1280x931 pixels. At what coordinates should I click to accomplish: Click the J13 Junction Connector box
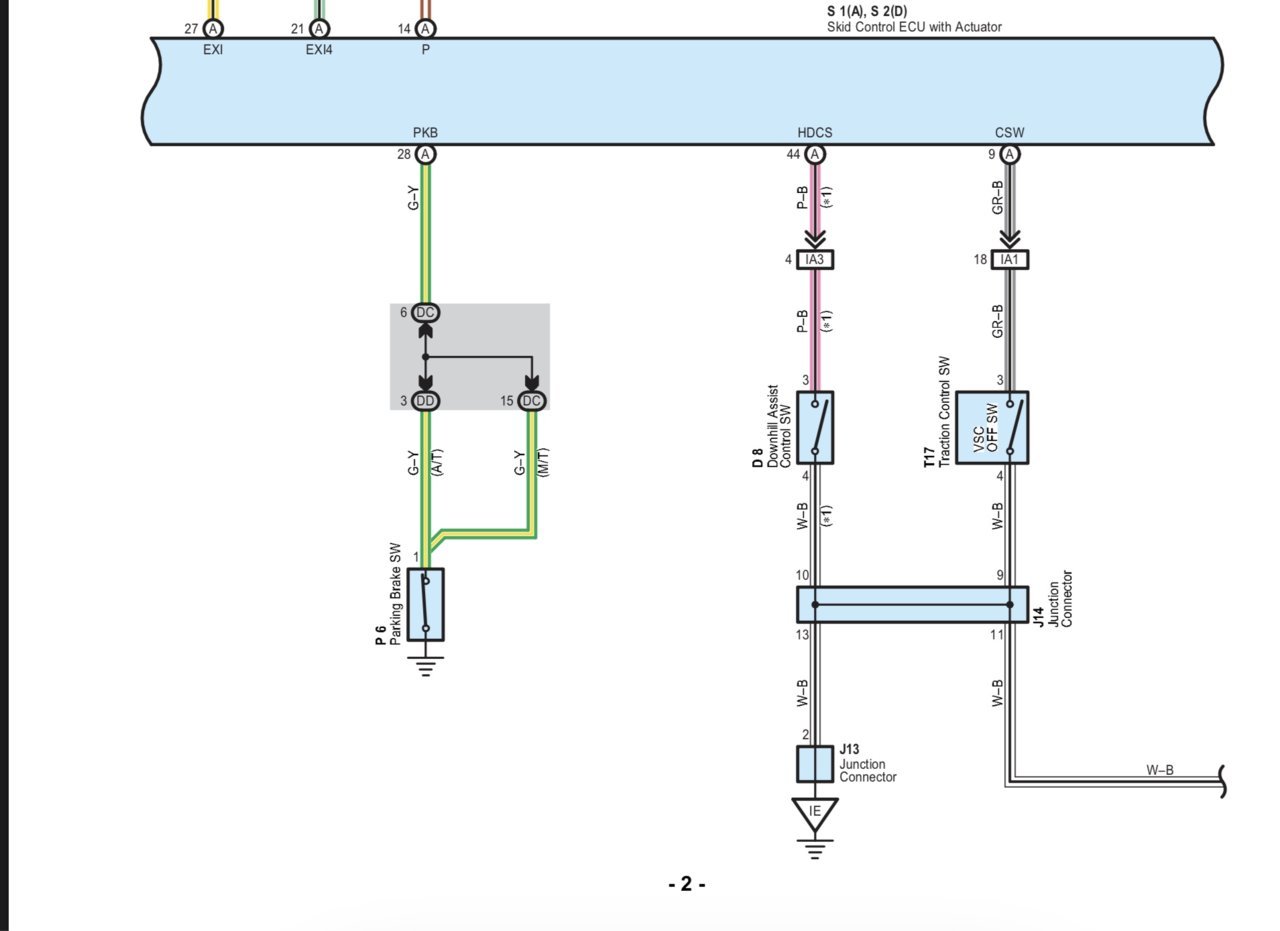pyautogui.click(x=815, y=764)
